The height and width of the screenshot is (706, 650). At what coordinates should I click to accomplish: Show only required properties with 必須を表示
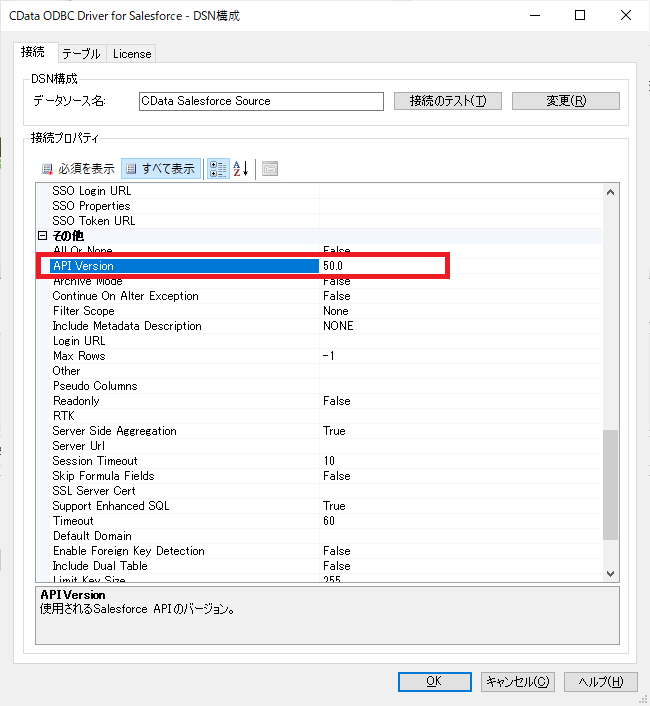pyautogui.click(x=78, y=169)
